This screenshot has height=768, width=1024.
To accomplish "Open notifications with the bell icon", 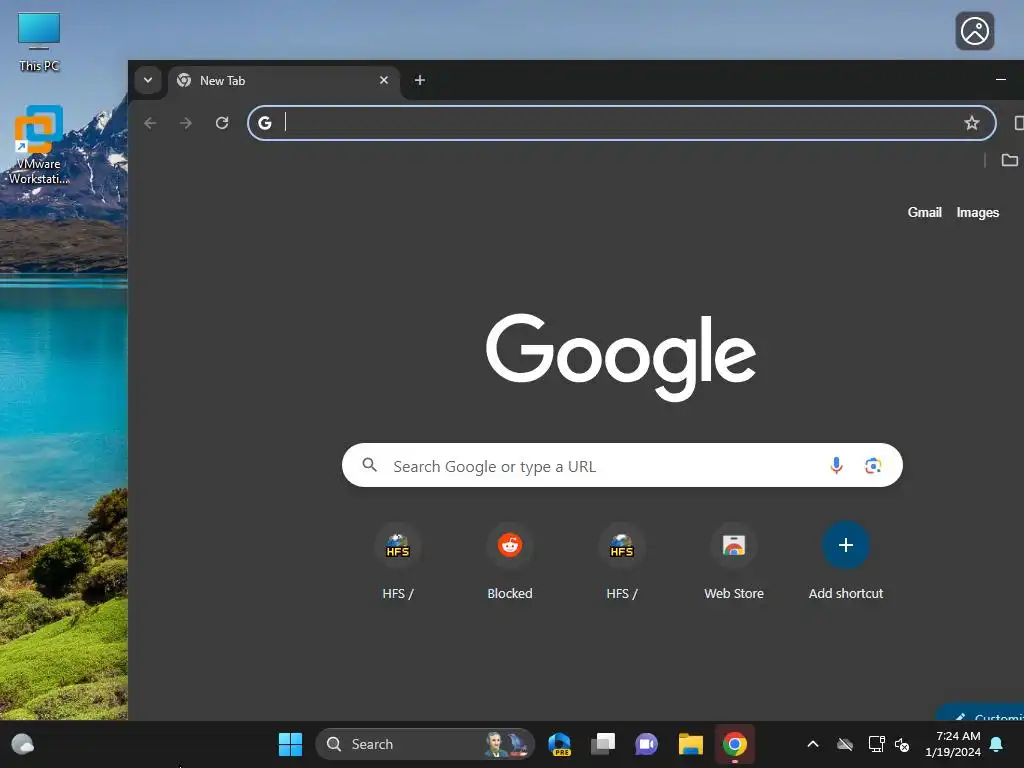I will click(x=997, y=744).
